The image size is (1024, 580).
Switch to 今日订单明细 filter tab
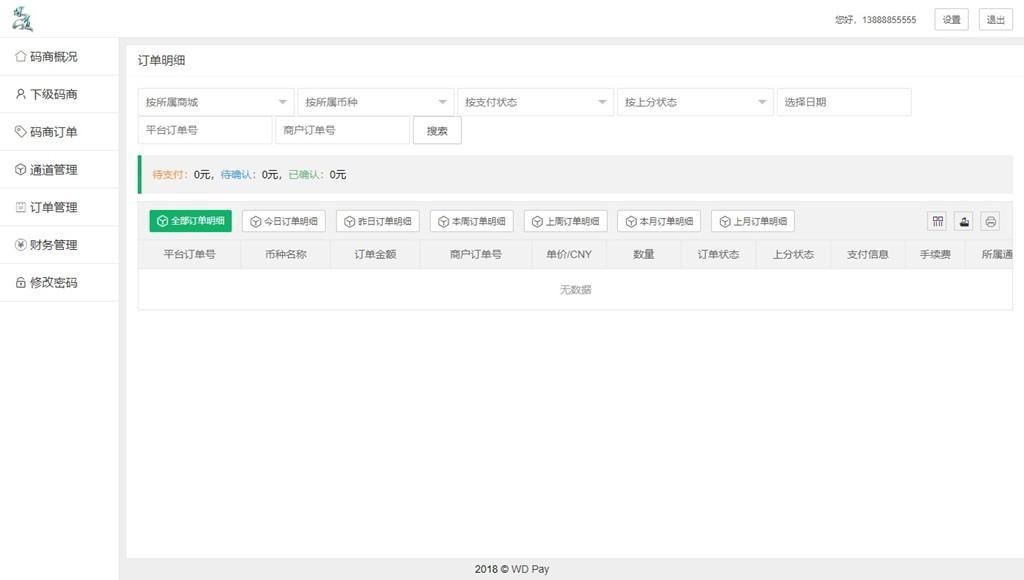pos(284,221)
